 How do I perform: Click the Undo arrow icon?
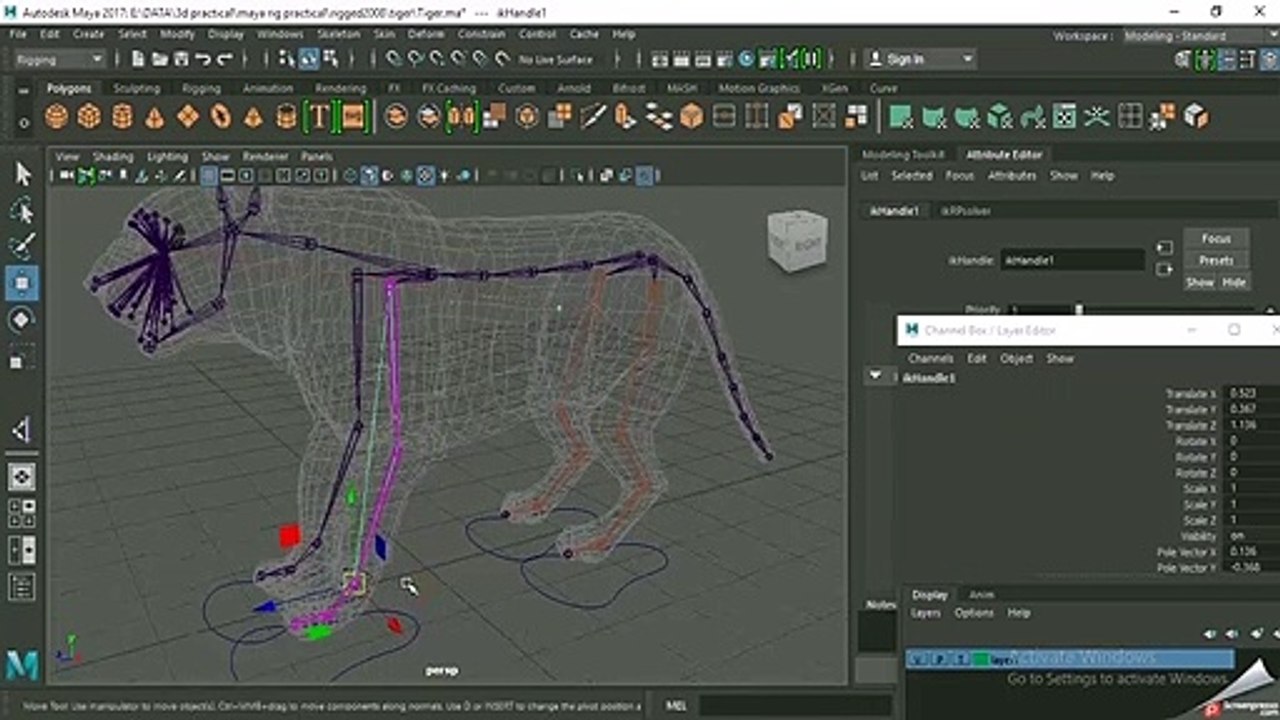[203, 59]
